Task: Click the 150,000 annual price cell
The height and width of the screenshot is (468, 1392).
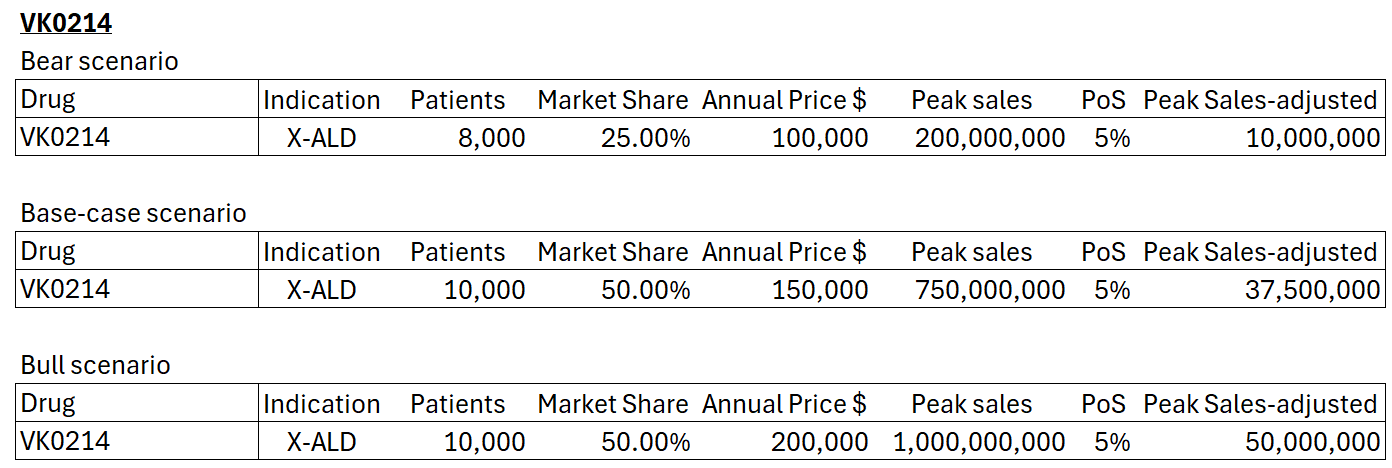Action: tap(820, 290)
